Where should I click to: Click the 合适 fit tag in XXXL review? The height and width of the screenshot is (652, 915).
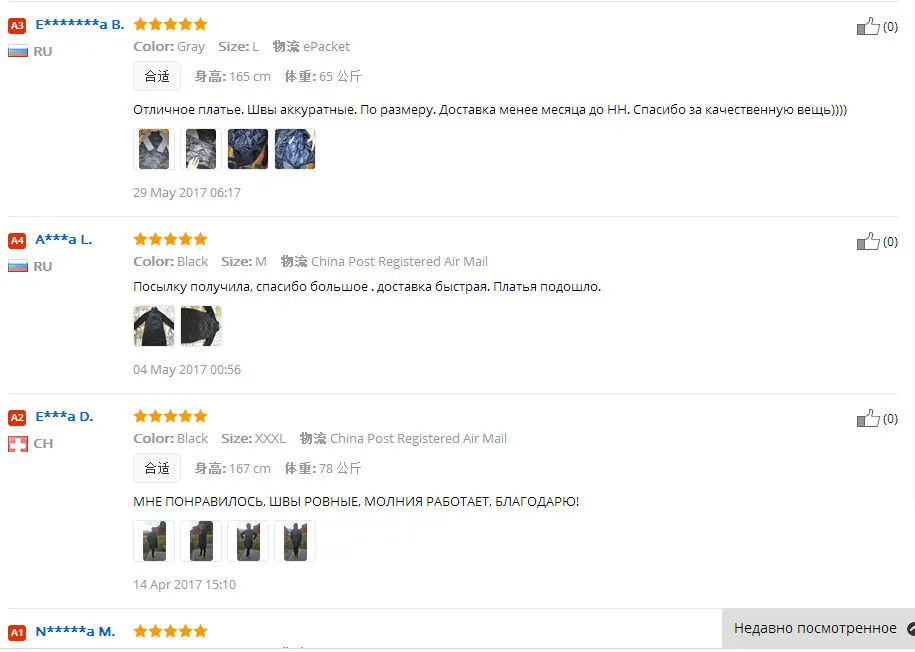pyautogui.click(x=157, y=468)
